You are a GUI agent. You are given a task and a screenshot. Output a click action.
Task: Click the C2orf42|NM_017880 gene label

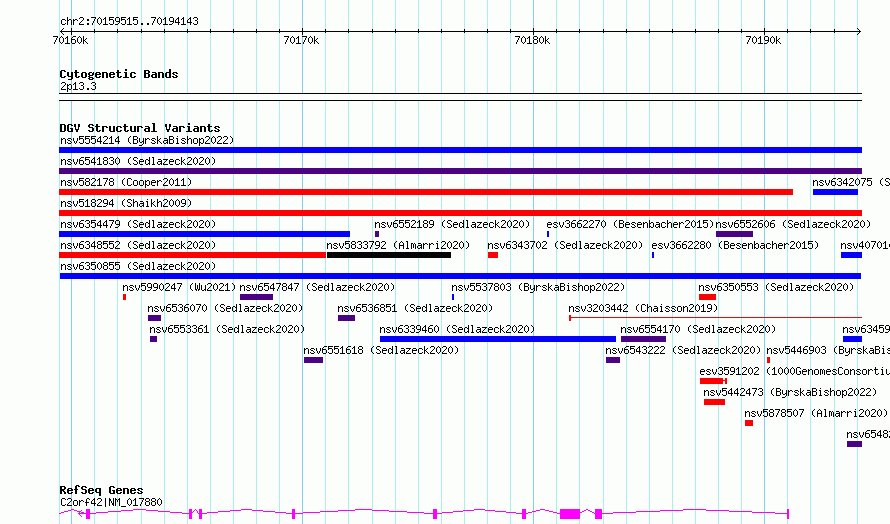coord(111,502)
